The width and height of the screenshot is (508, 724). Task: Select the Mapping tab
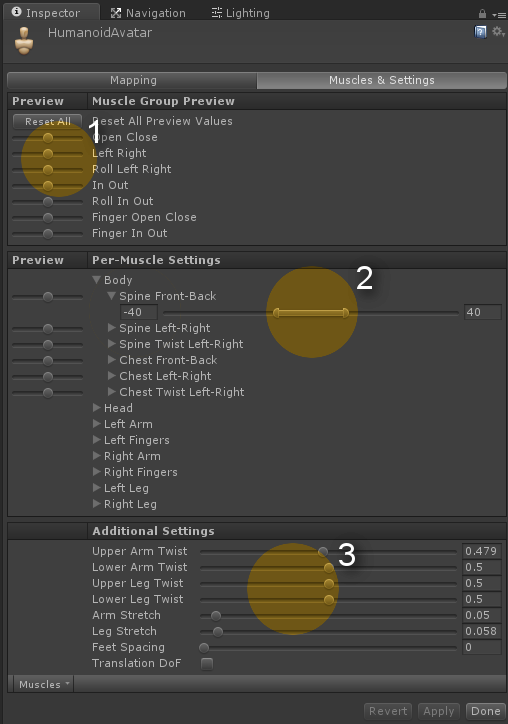[x=133, y=80]
